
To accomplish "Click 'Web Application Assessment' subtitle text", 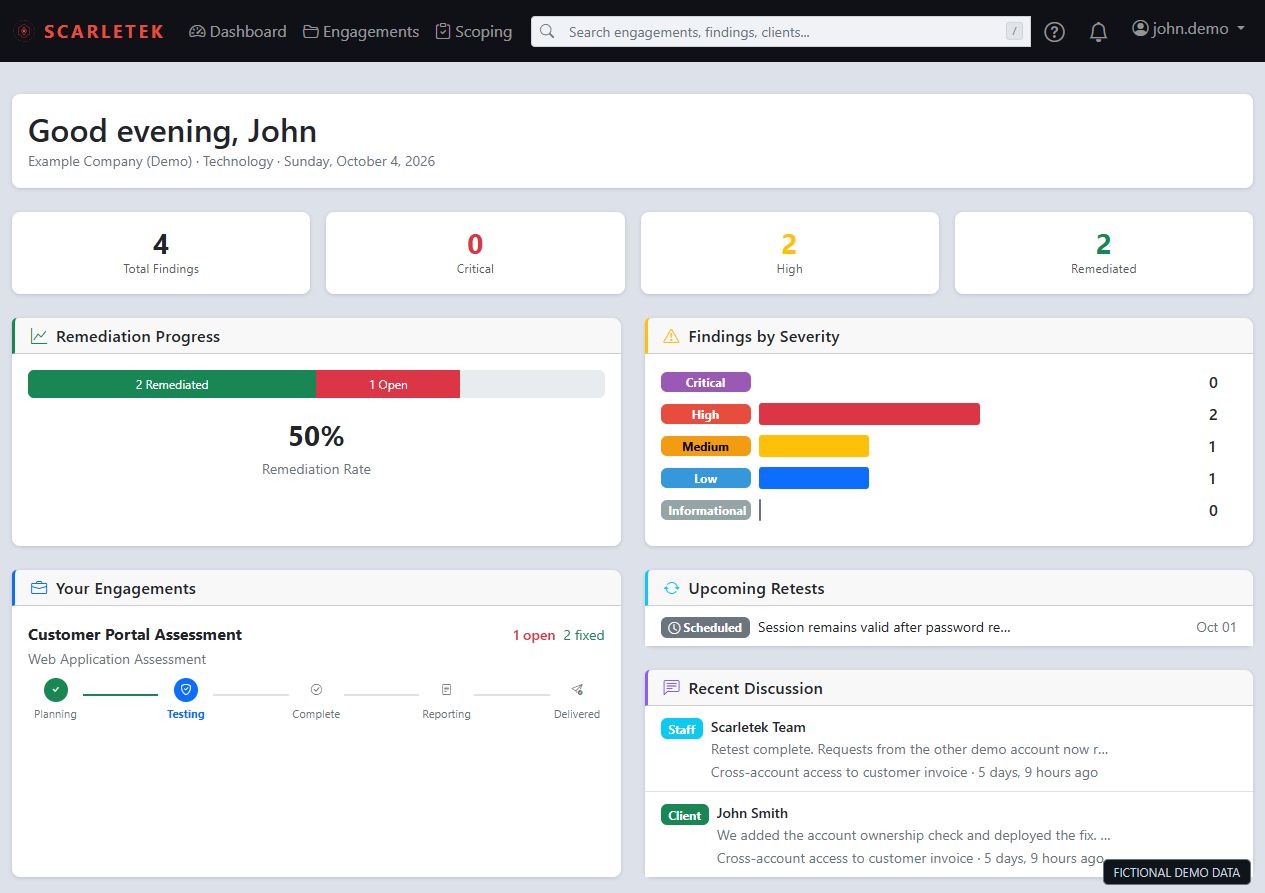I will [x=117, y=659].
